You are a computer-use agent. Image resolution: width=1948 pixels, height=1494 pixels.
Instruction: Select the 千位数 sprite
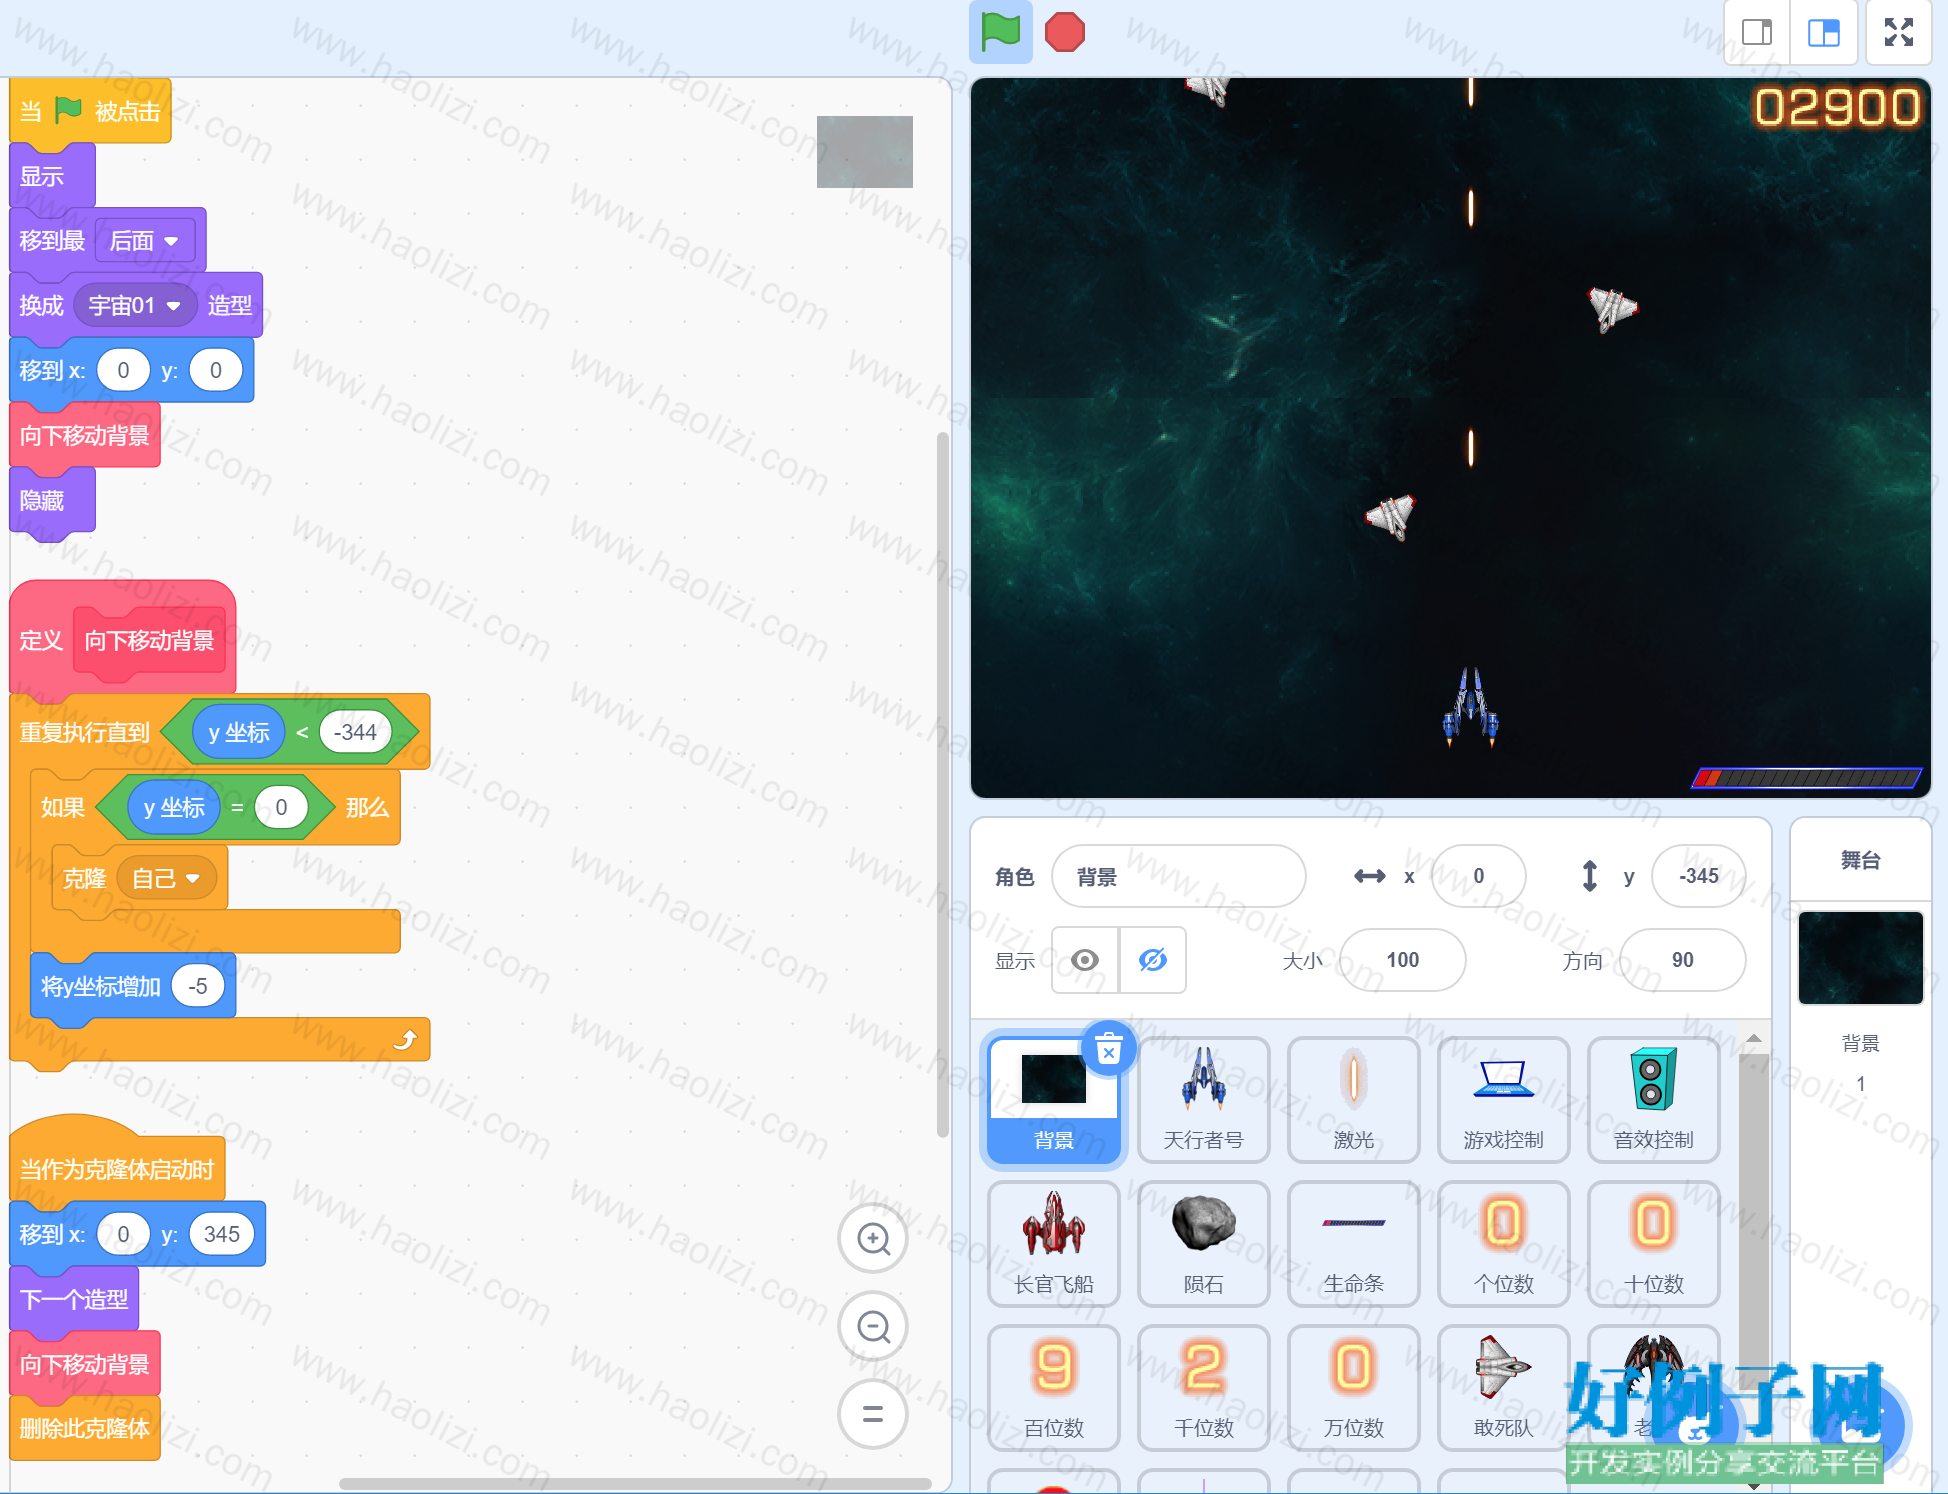pos(1204,1388)
